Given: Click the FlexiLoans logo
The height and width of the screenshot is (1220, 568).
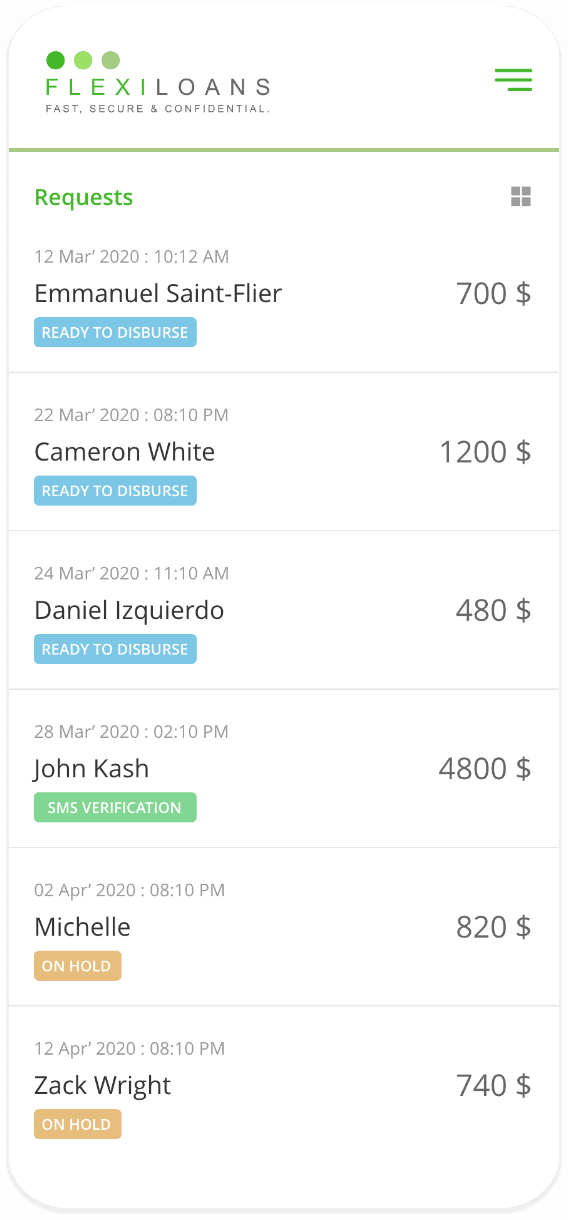Looking at the screenshot, I should [x=158, y=82].
